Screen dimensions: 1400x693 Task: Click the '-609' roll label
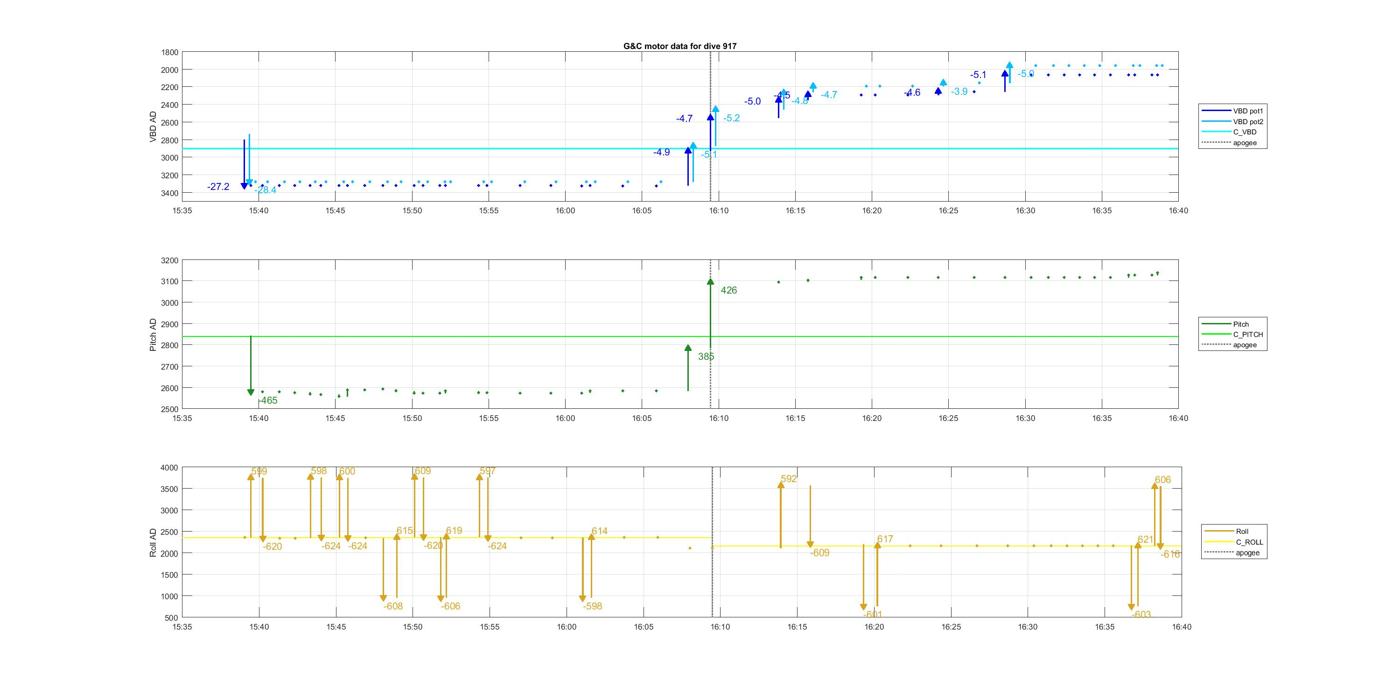tap(820, 553)
